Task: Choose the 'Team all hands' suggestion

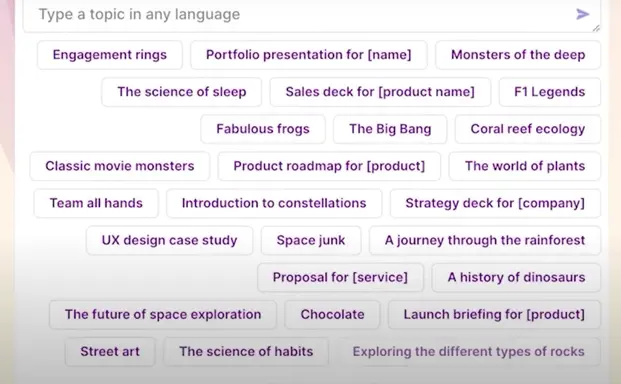Action: [x=96, y=203]
